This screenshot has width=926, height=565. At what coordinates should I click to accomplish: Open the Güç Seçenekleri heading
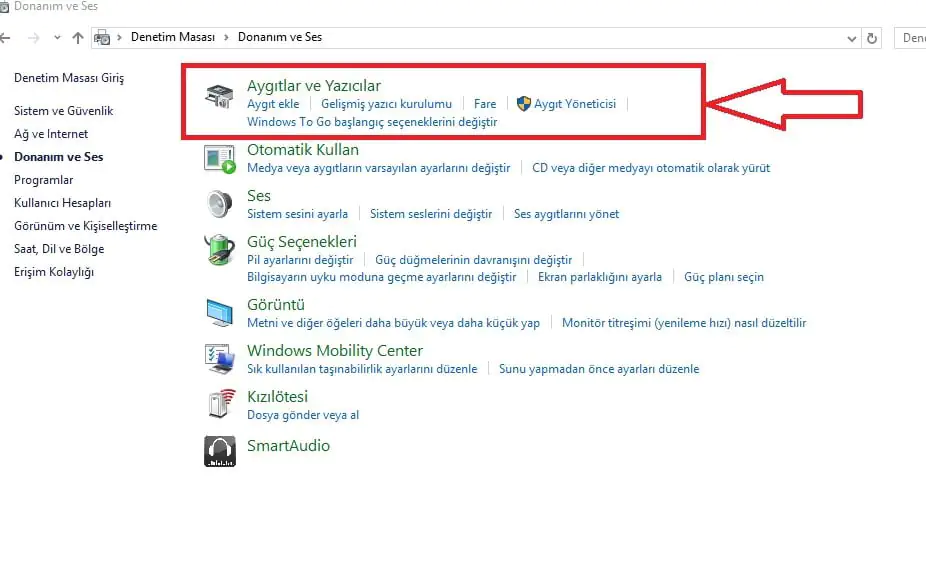click(302, 241)
